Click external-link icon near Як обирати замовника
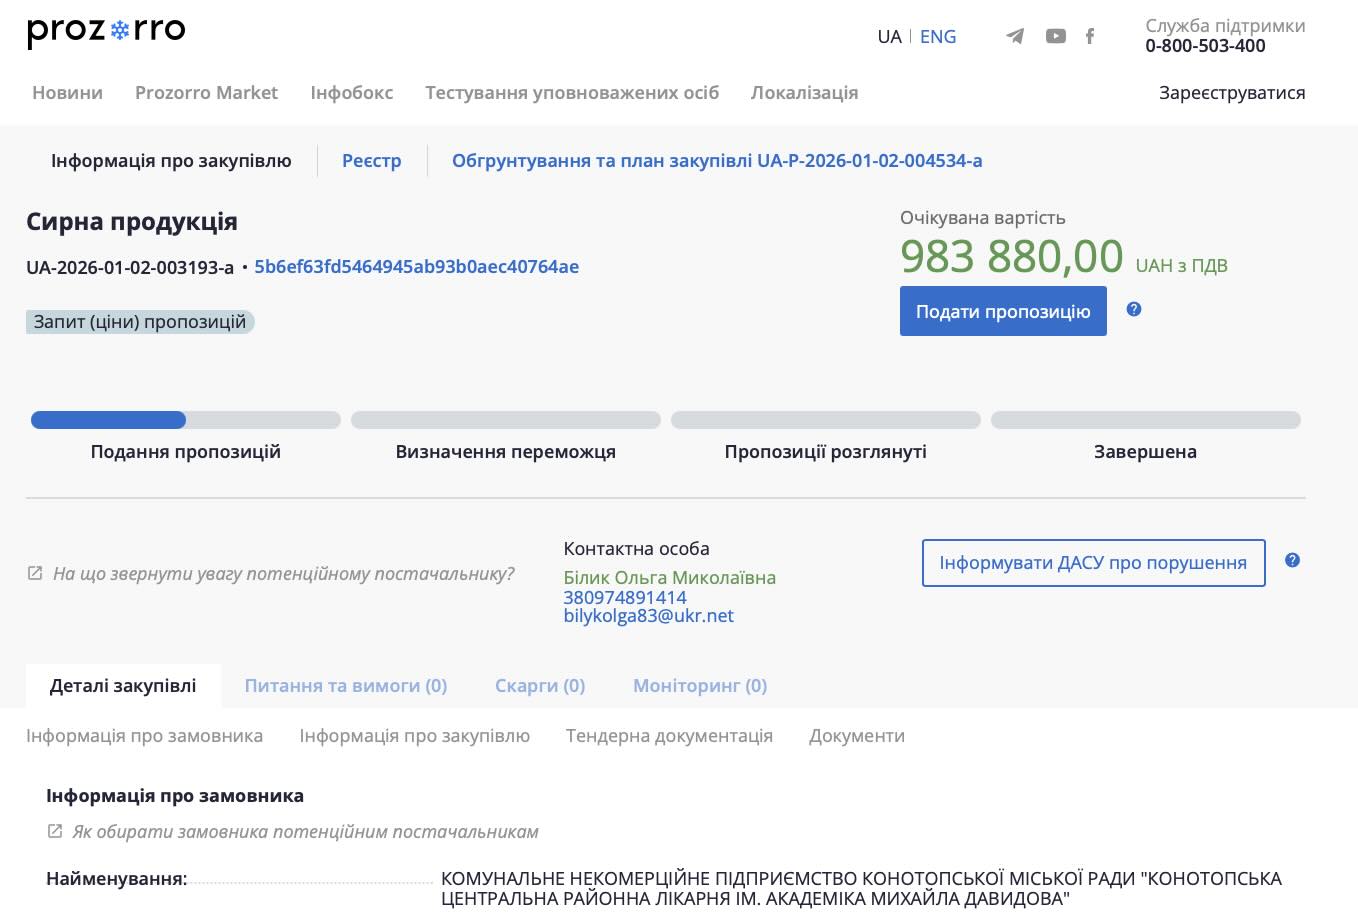Image resolution: width=1358 pixels, height=920 pixels. (x=55, y=832)
